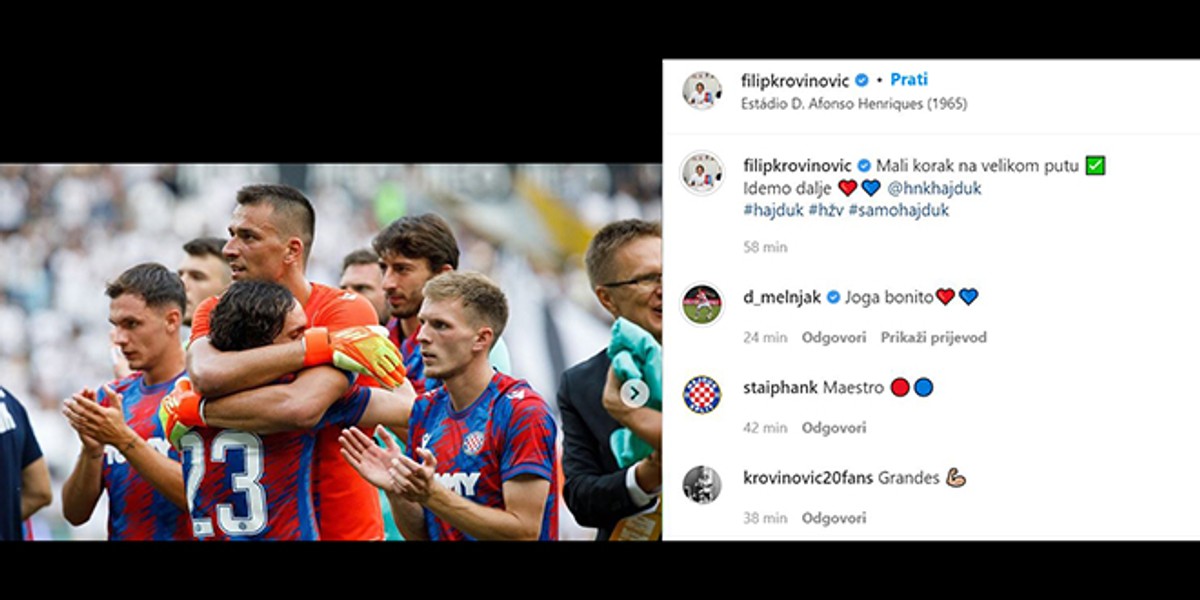Follow the account with Prati
The height and width of the screenshot is (600, 1200).
click(908, 80)
